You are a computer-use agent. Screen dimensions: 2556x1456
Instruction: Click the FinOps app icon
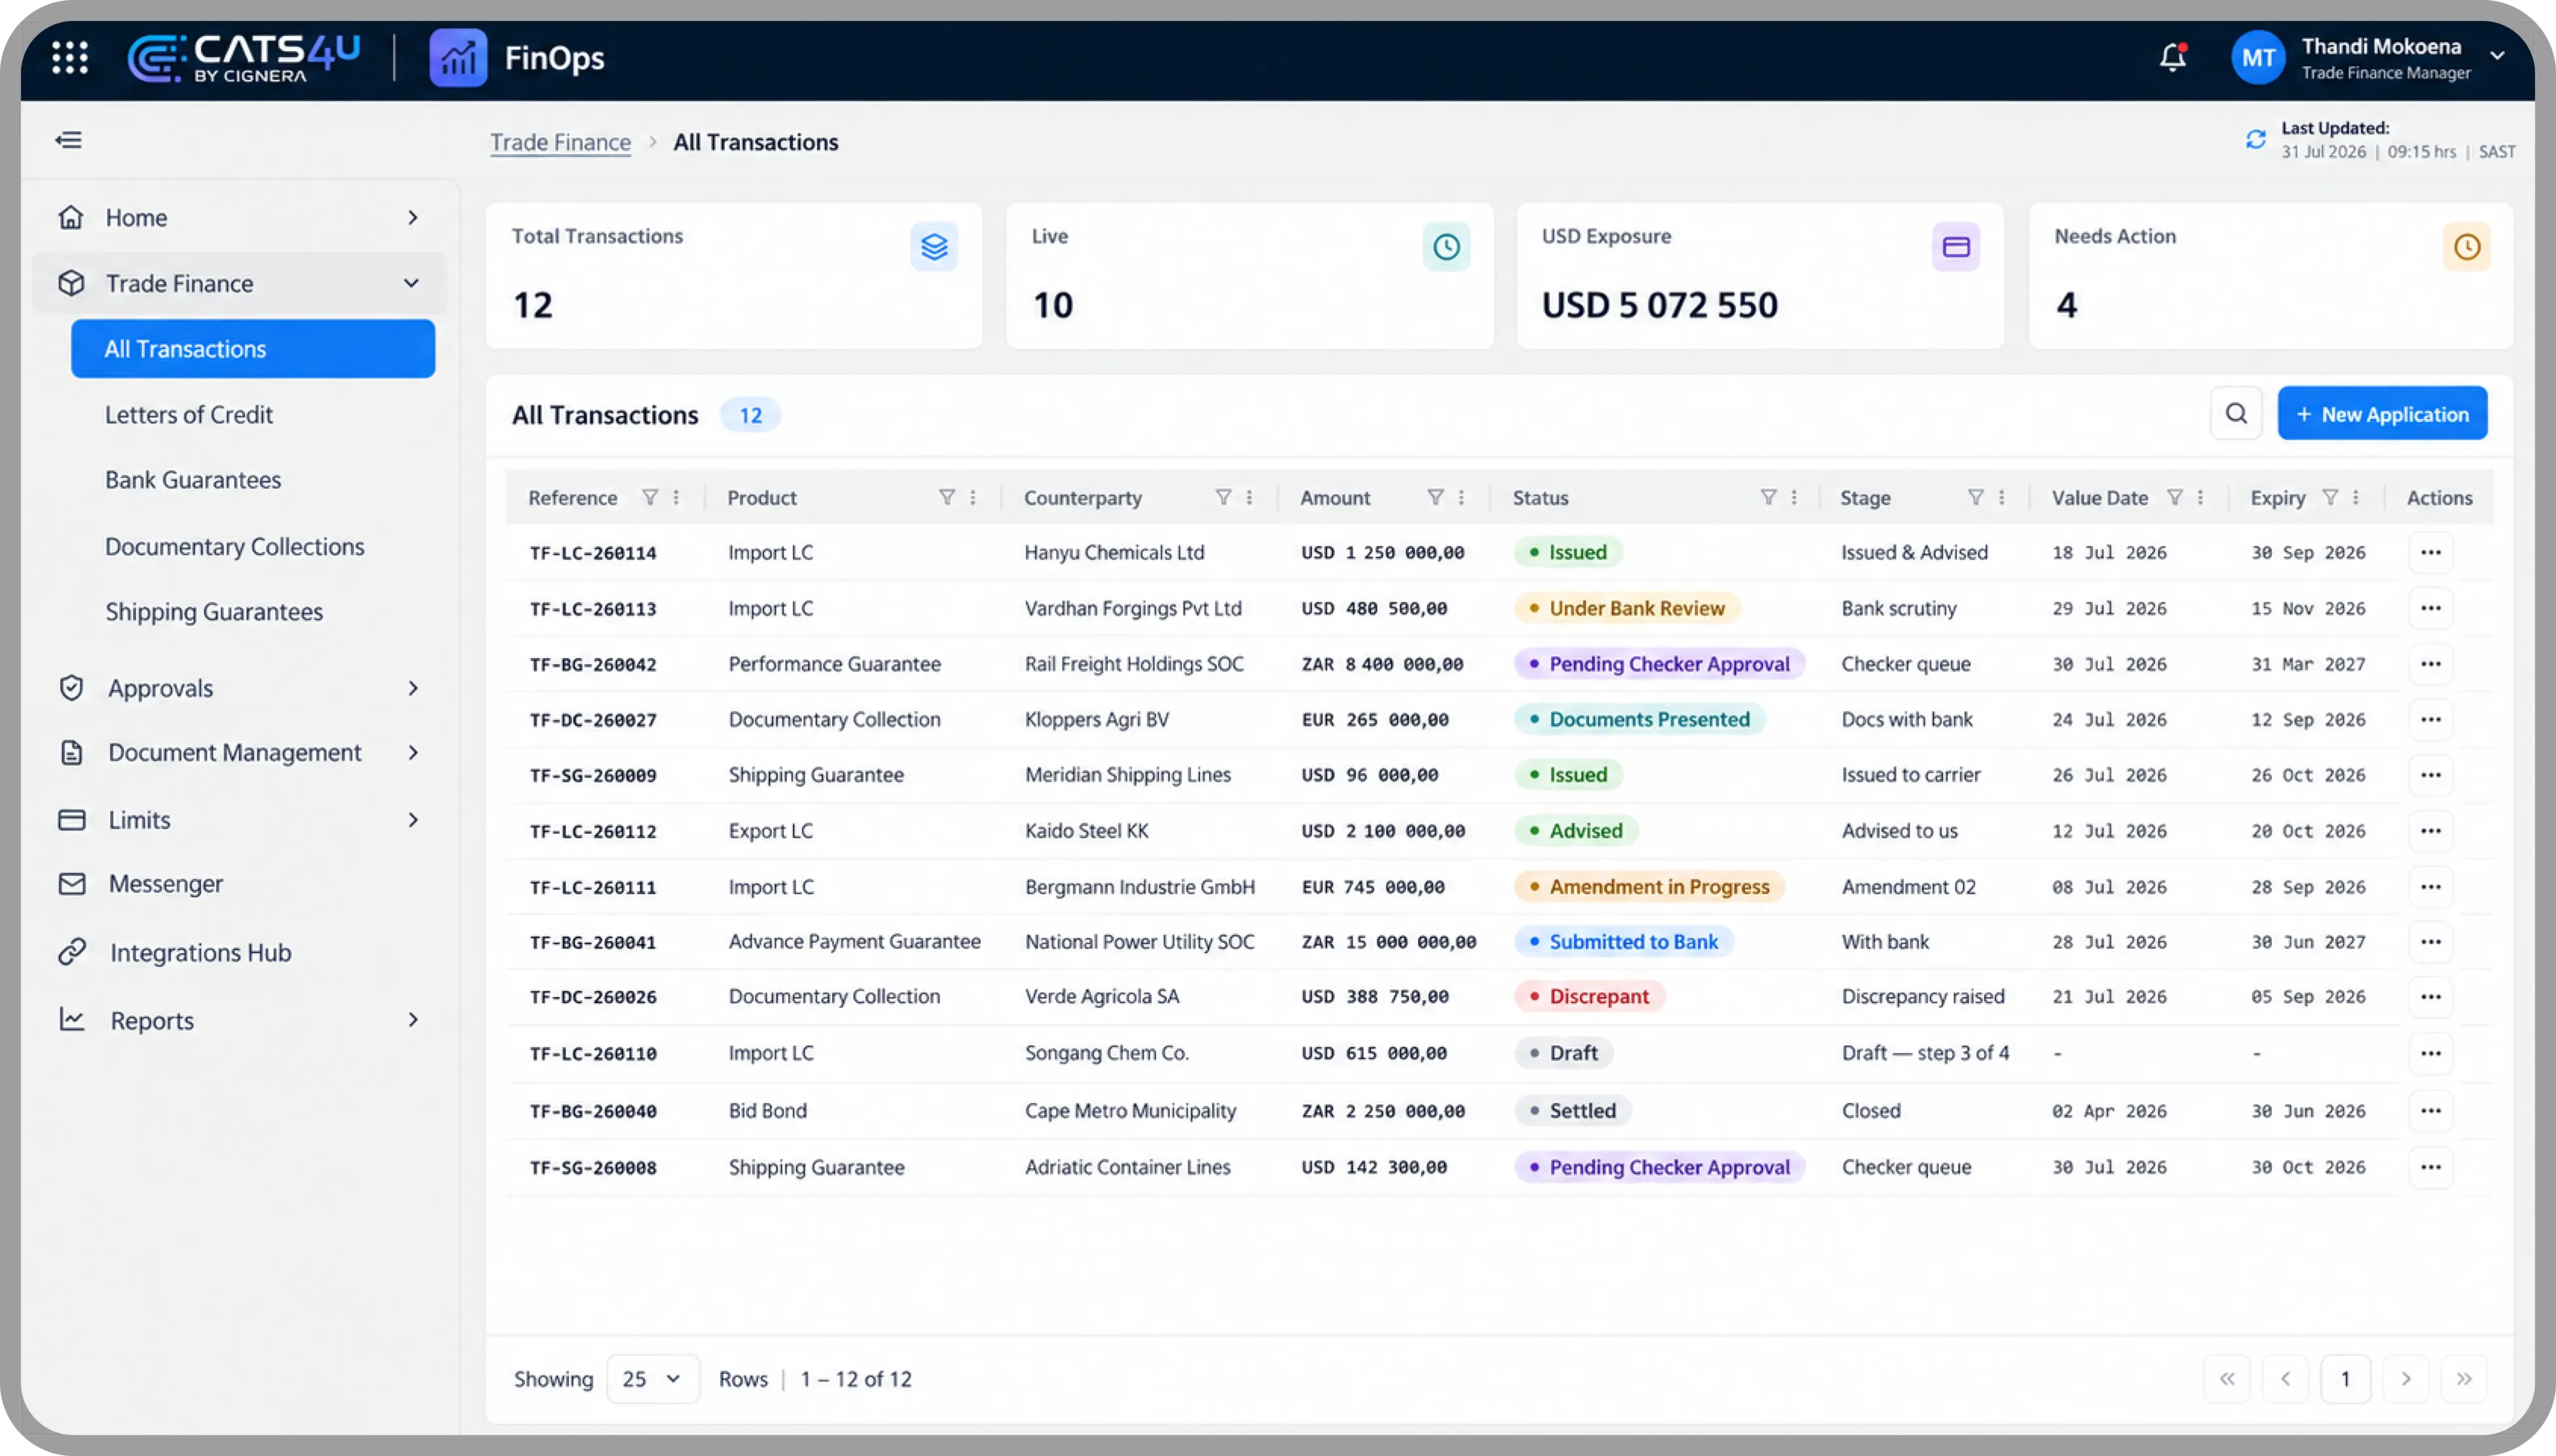458,57
